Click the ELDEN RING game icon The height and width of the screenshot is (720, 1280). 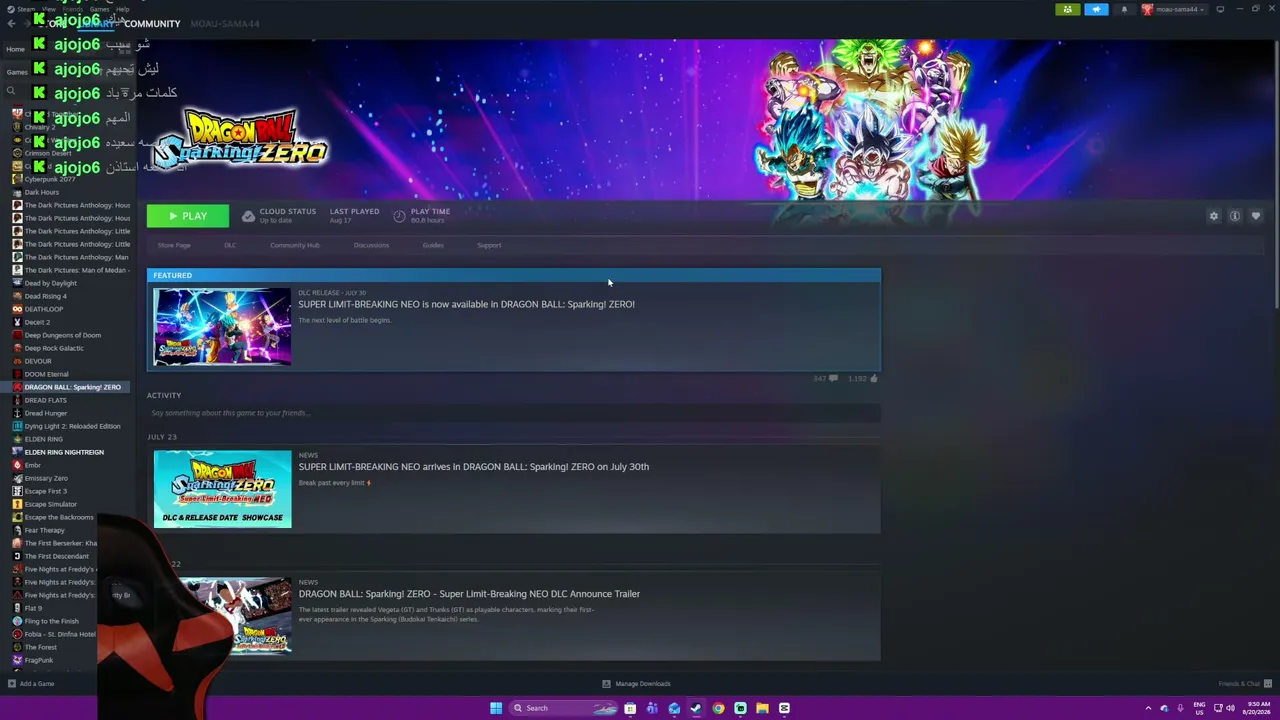click(17, 439)
